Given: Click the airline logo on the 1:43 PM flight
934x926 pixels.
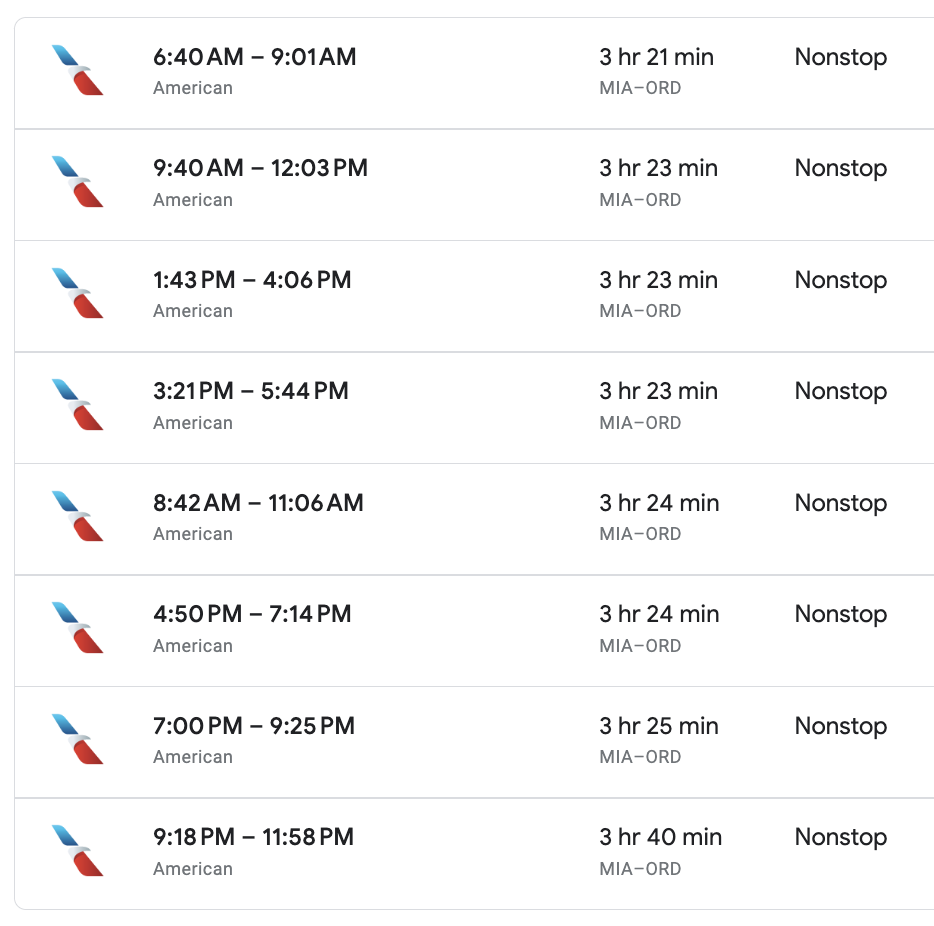Looking at the screenshot, I should pos(77,293).
